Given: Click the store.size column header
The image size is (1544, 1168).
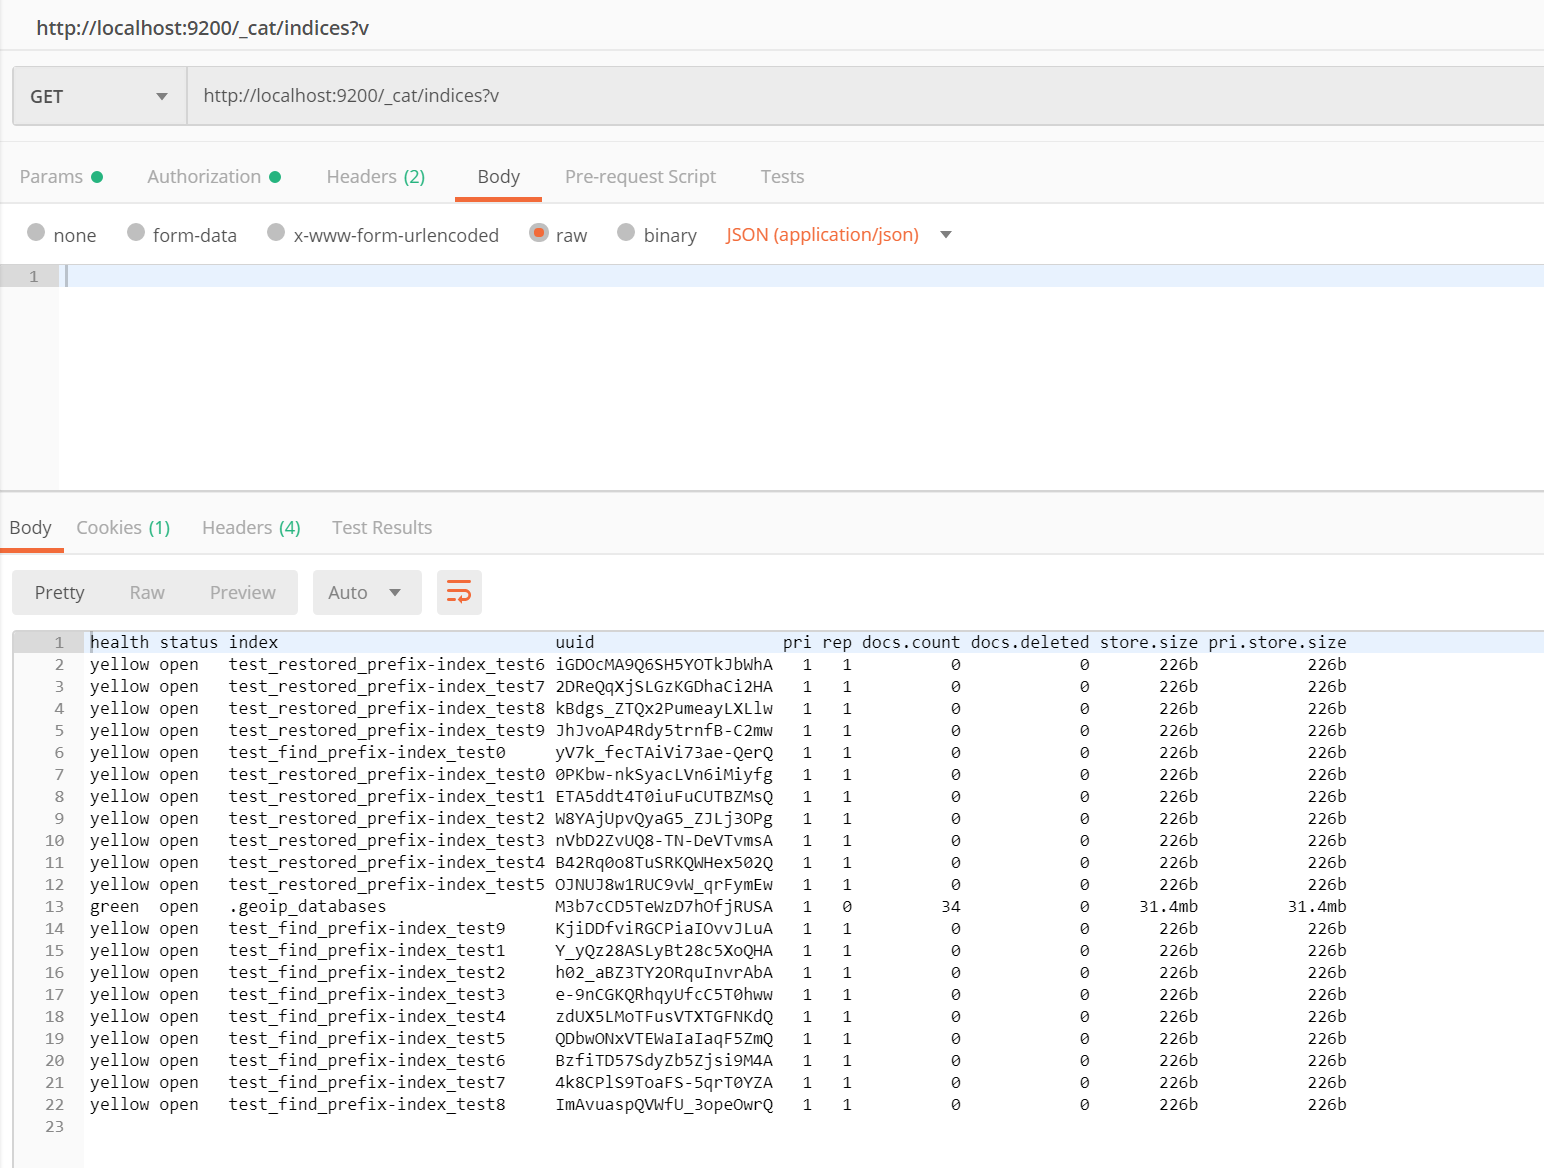Looking at the screenshot, I should click(1149, 642).
